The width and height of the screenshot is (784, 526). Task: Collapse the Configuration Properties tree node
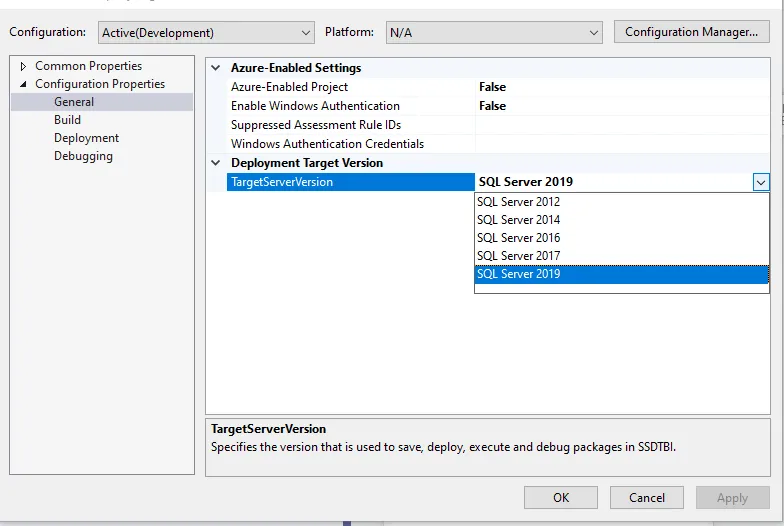tap(23, 84)
